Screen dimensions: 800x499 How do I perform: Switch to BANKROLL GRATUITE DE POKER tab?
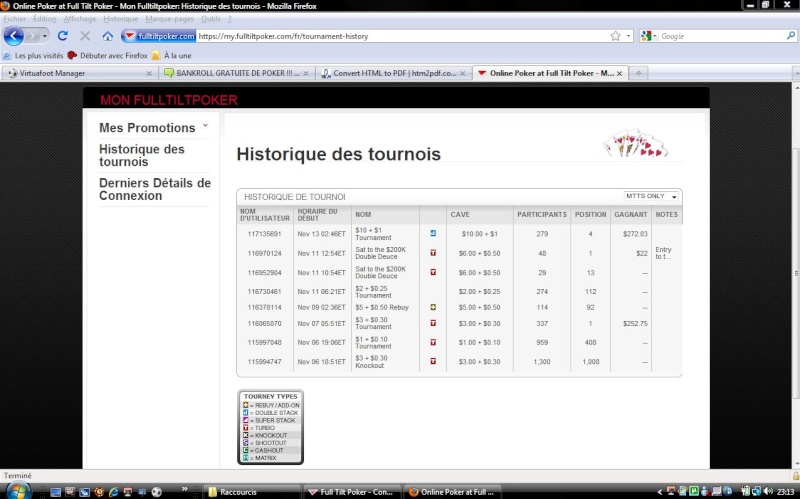(237, 73)
